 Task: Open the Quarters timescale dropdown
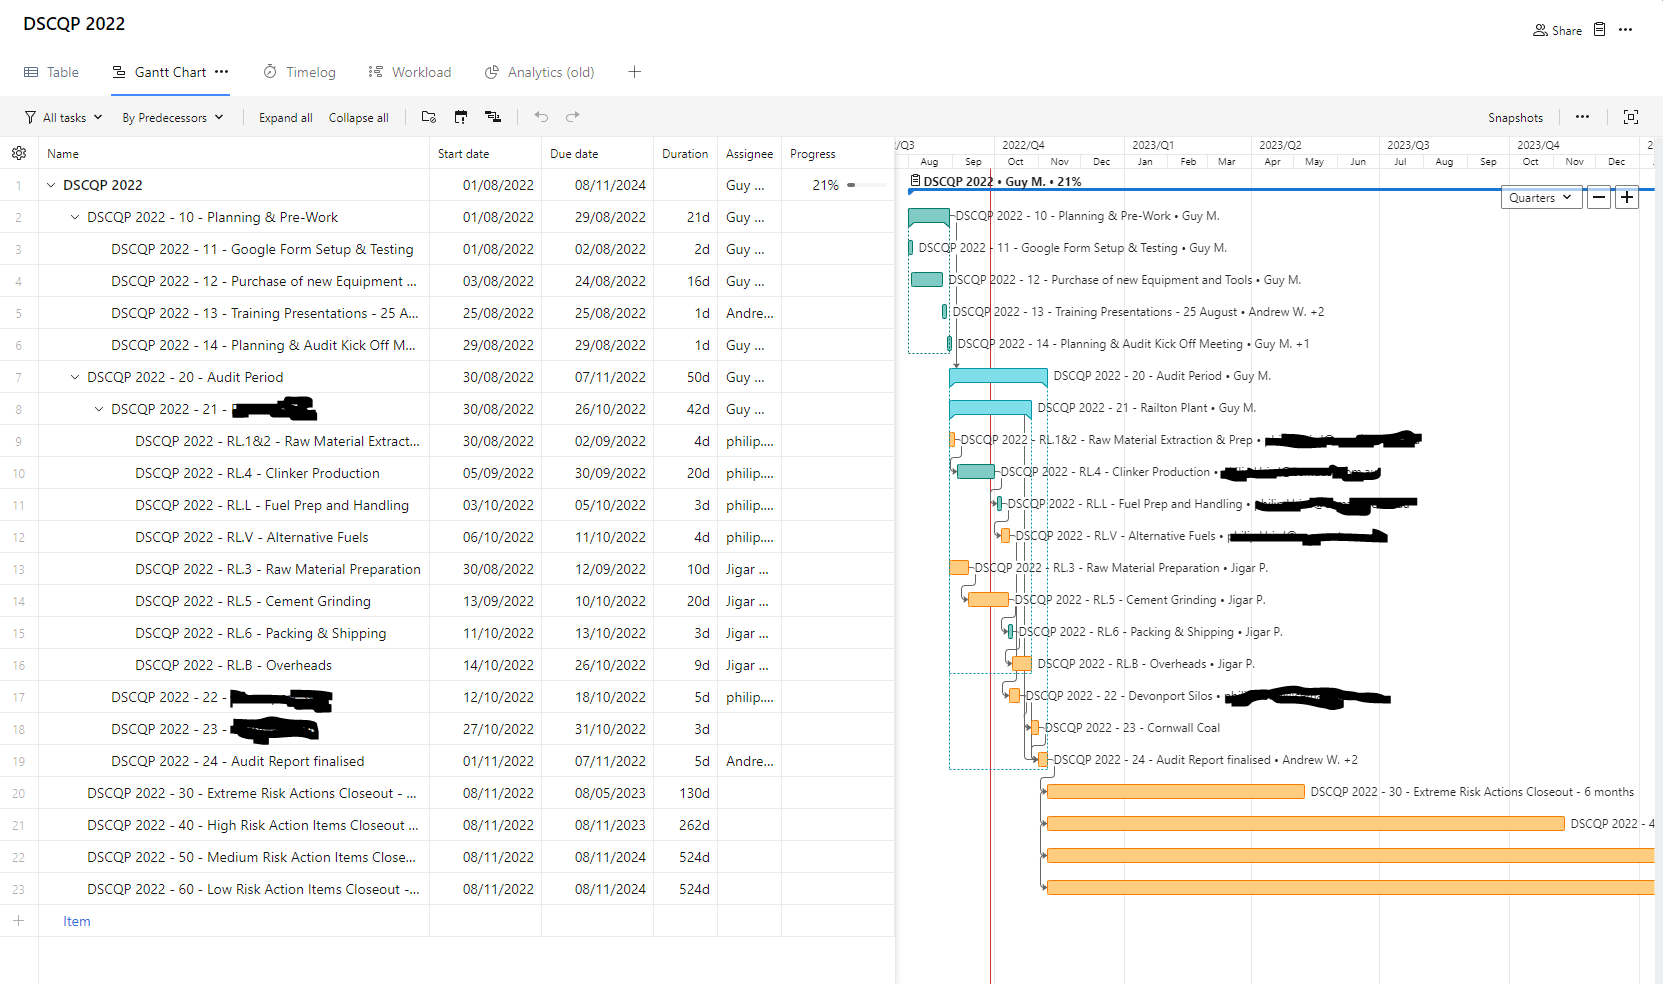[x=1540, y=197]
